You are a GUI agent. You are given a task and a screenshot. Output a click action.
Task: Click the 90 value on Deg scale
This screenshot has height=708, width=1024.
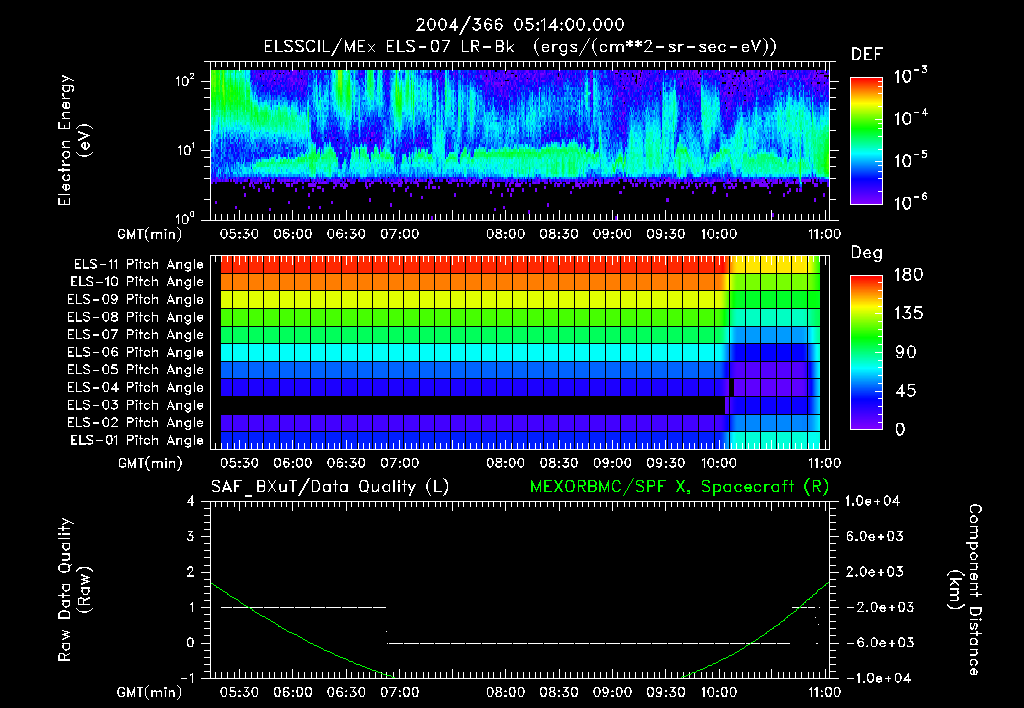tap(905, 353)
